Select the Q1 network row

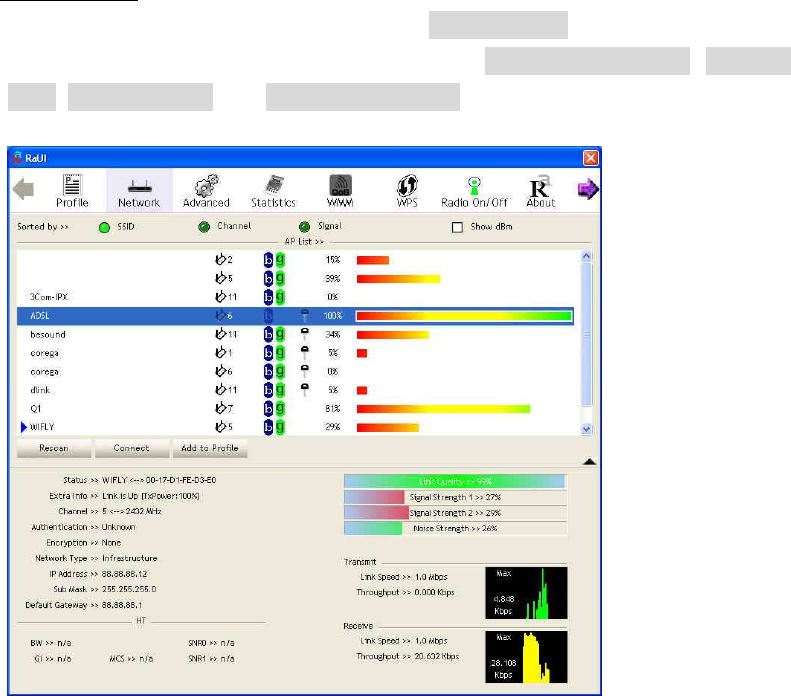tap(295, 409)
